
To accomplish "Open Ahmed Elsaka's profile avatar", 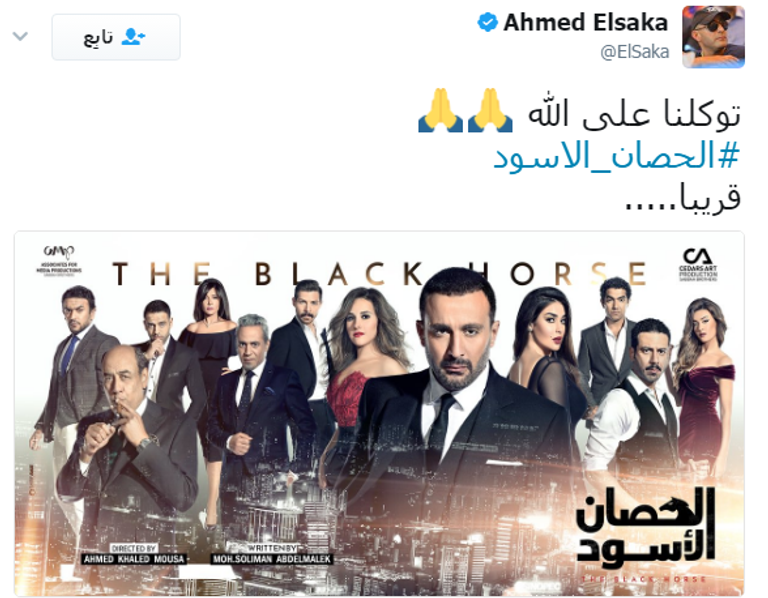I will click(x=713, y=37).
